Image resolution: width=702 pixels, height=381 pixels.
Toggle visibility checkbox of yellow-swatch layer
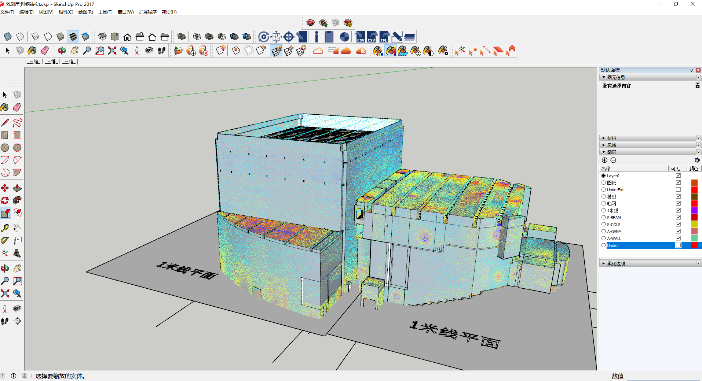click(678, 224)
